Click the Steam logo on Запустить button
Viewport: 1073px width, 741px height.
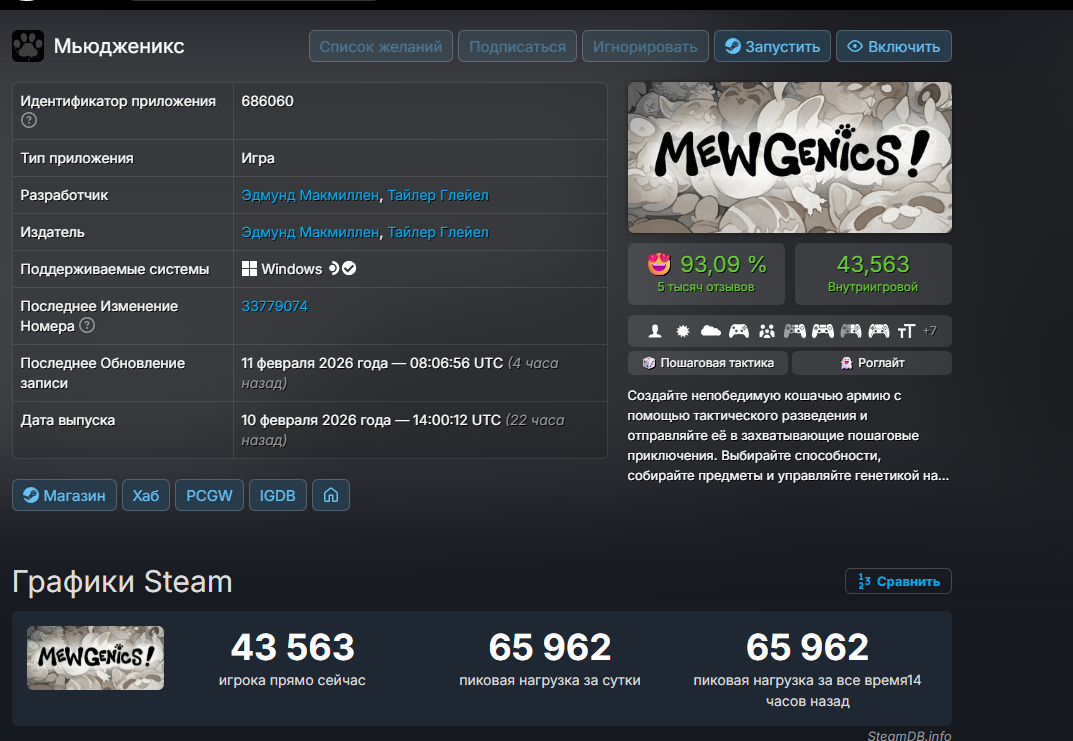coord(733,47)
